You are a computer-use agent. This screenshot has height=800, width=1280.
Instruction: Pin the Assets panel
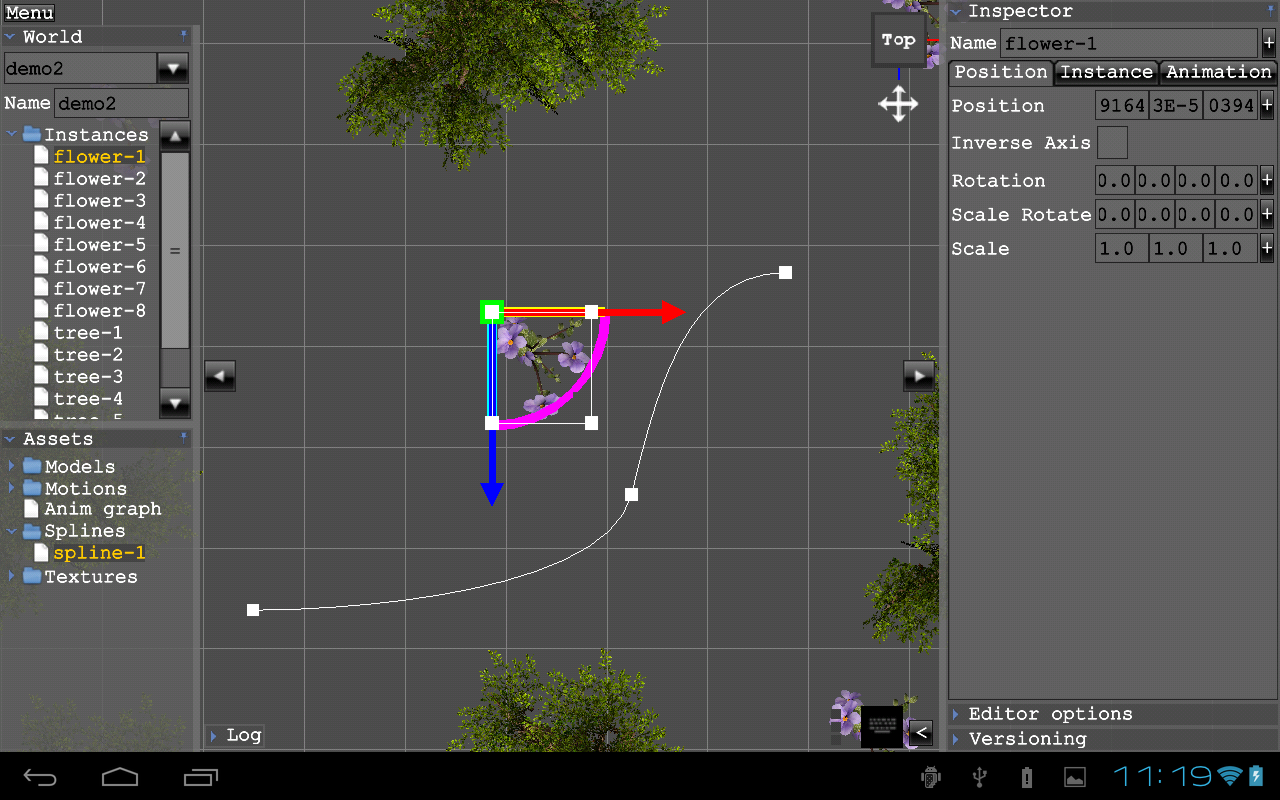pos(183,437)
